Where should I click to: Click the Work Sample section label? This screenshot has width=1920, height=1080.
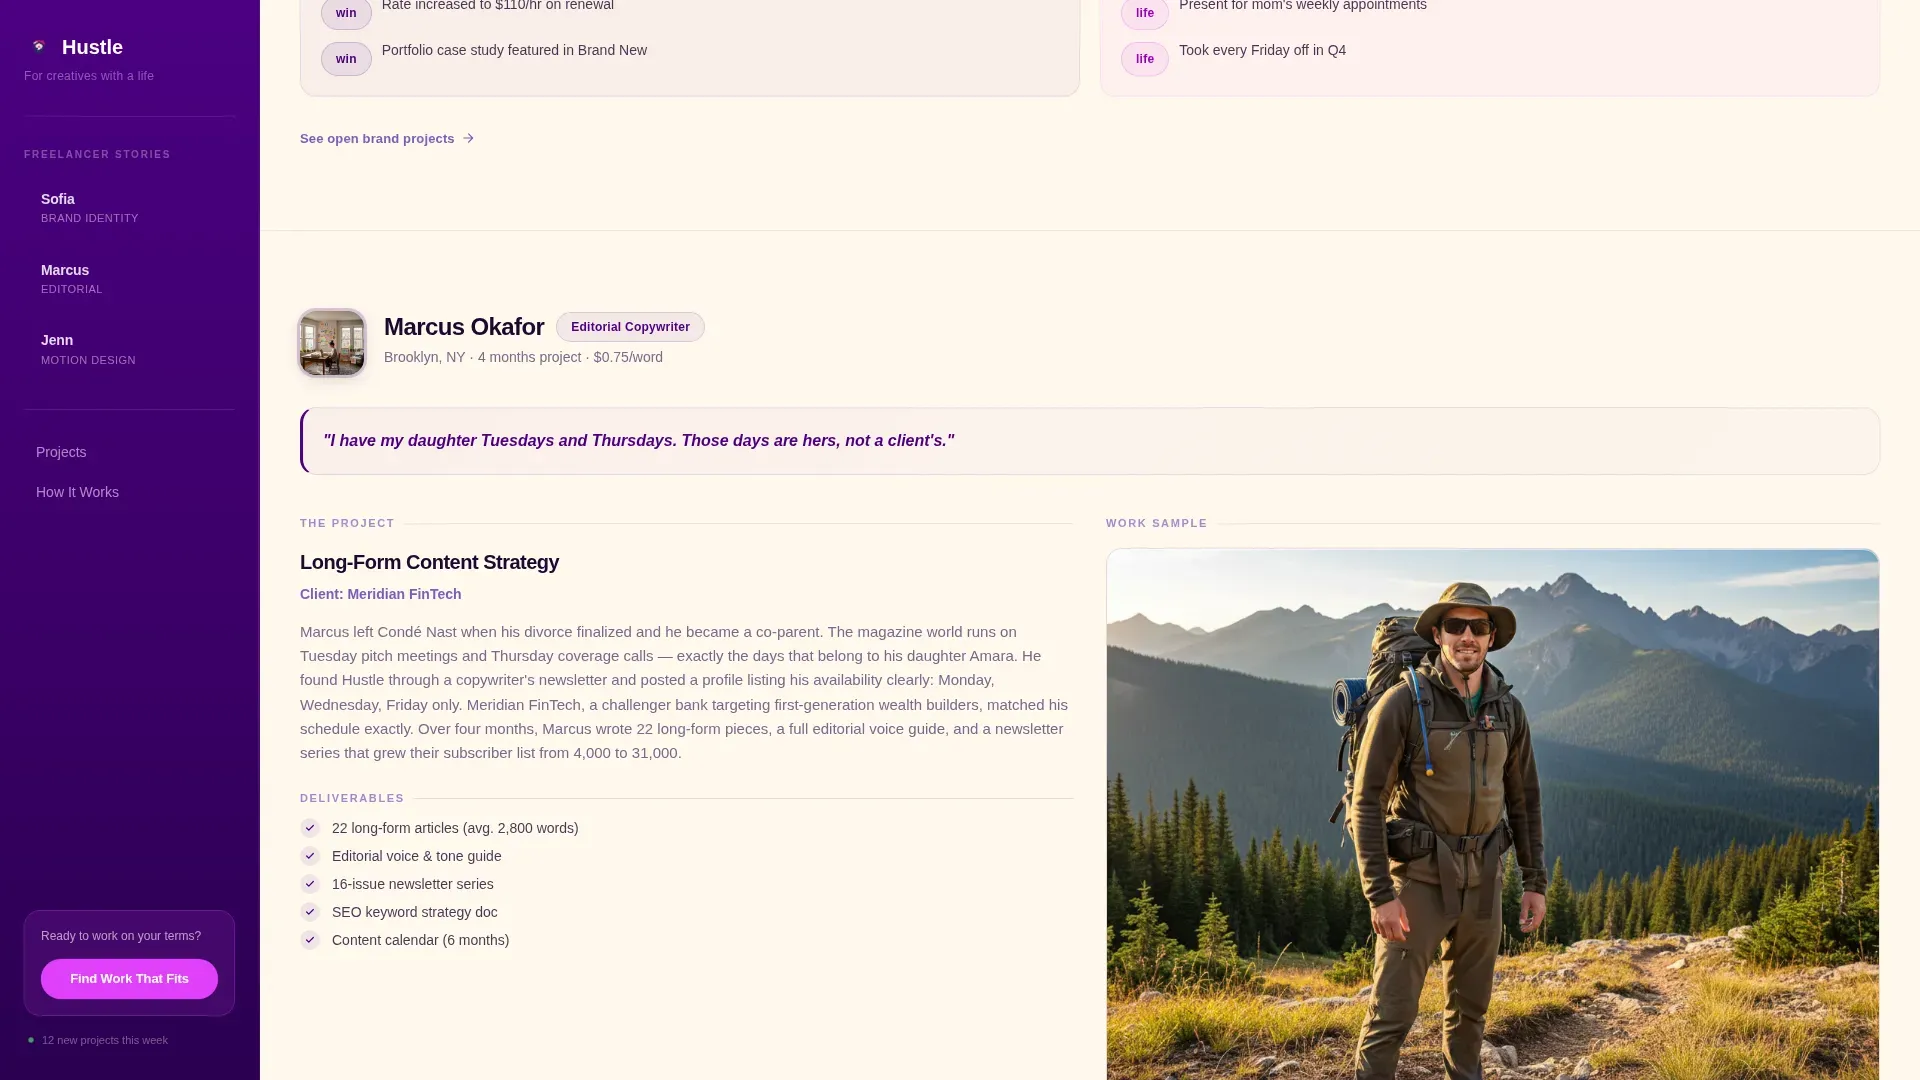pos(1157,523)
